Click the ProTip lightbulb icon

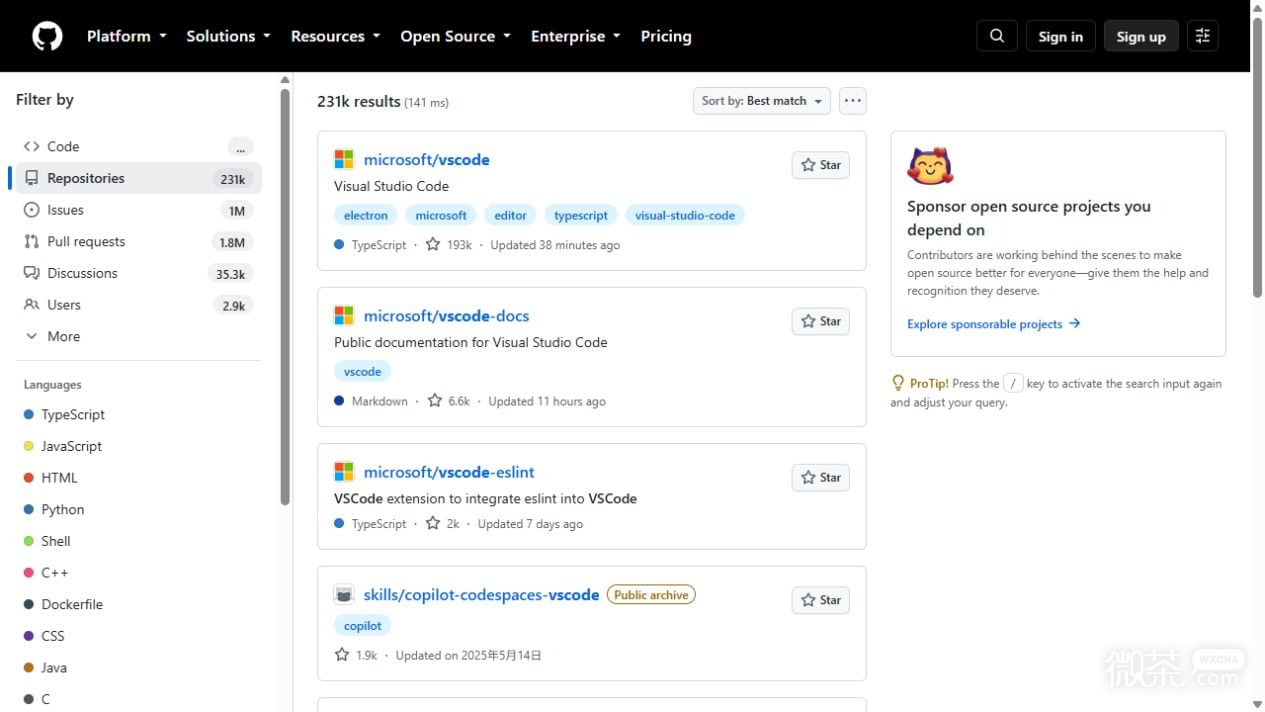click(898, 383)
